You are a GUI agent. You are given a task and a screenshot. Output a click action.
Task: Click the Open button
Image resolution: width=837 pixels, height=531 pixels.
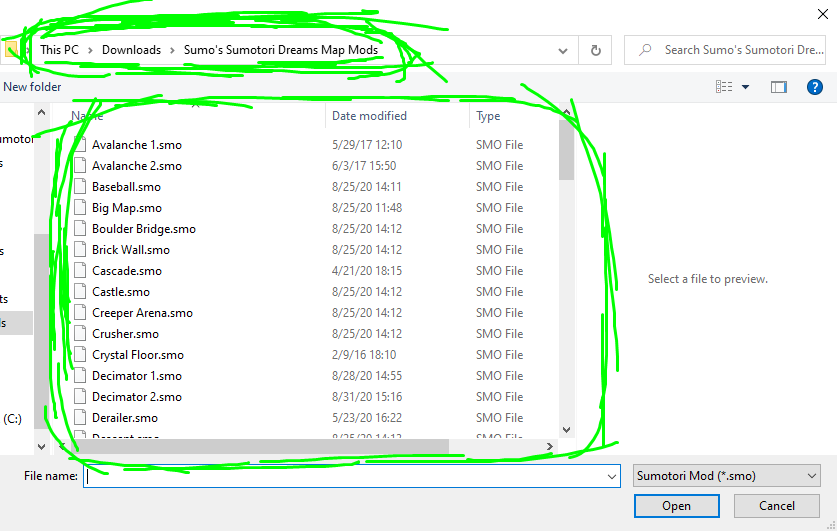point(676,506)
